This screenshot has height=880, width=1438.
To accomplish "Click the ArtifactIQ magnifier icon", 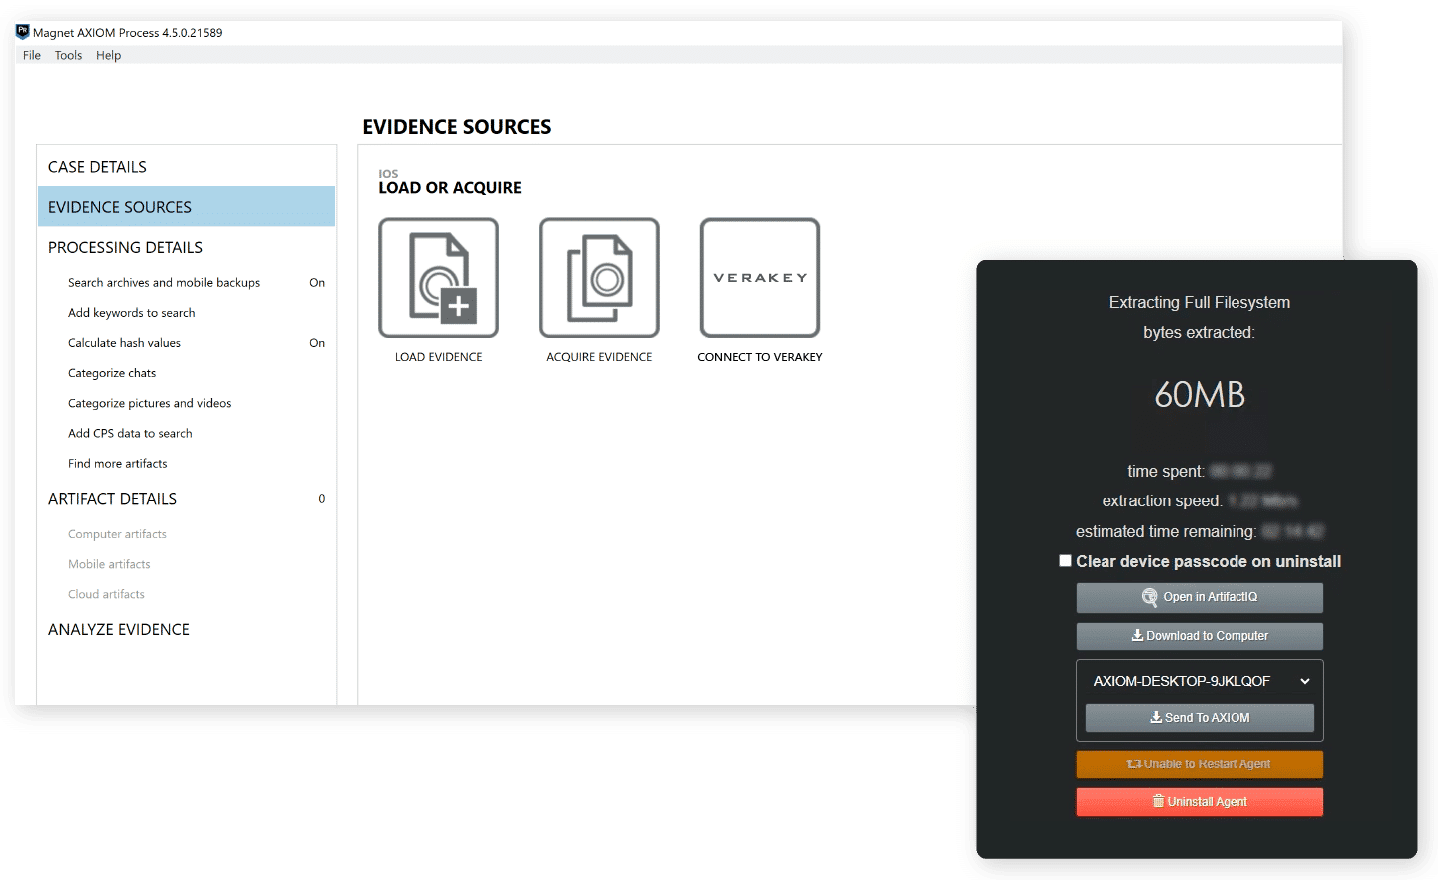I will [1150, 597].
